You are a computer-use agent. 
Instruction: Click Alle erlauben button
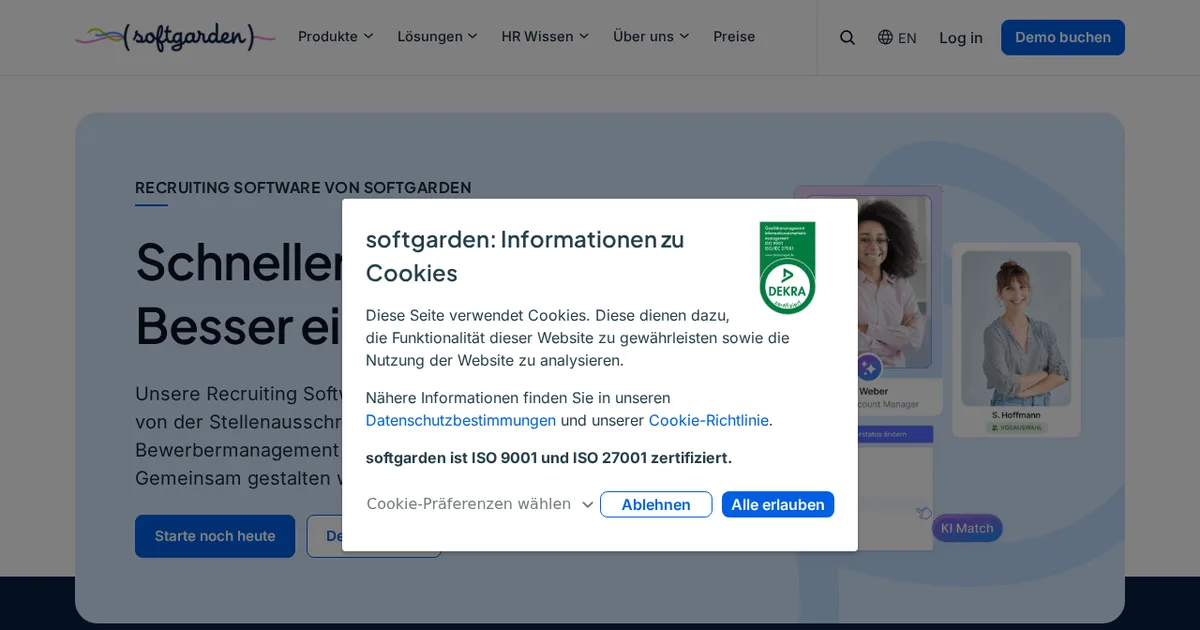pos(778,504)
